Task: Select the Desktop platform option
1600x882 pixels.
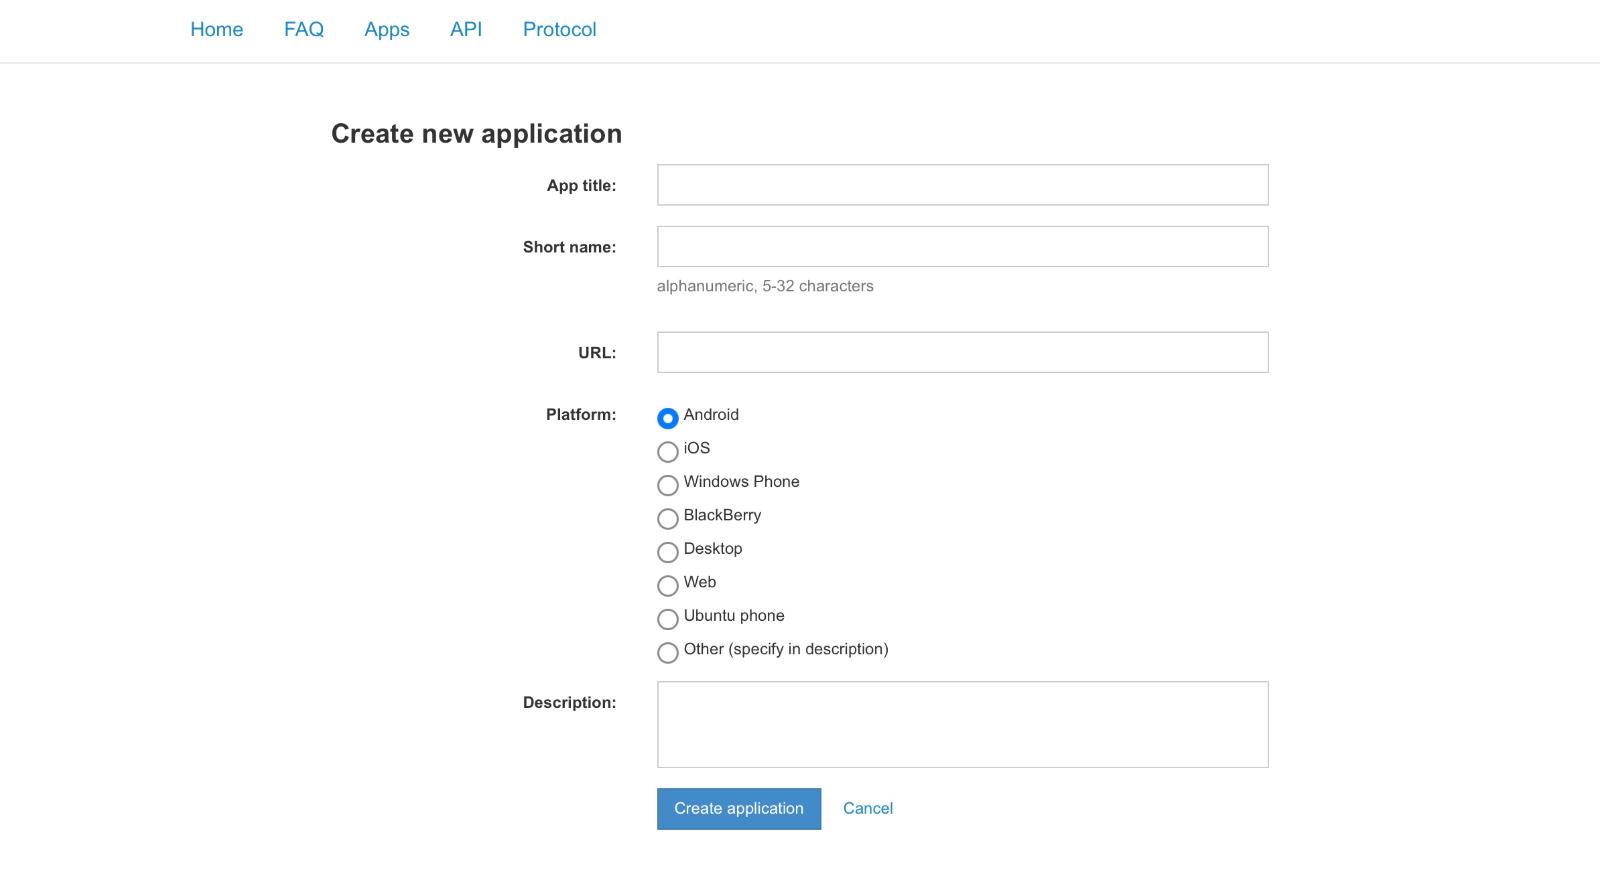Action: point(668,552)
